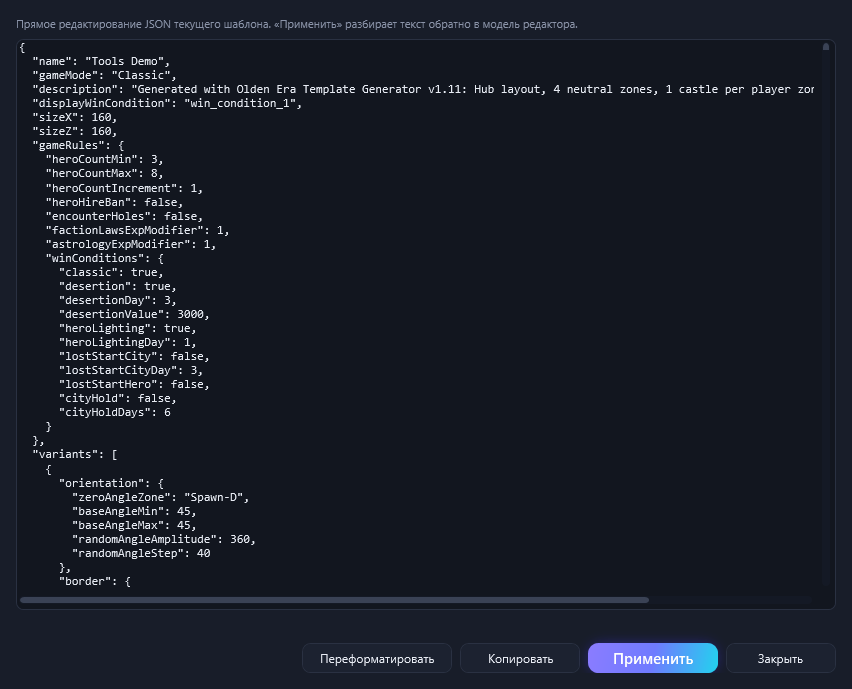852x689 pixels.
Task: Click the "heroCountMax": 8 line
Action: tap(104, 173)
